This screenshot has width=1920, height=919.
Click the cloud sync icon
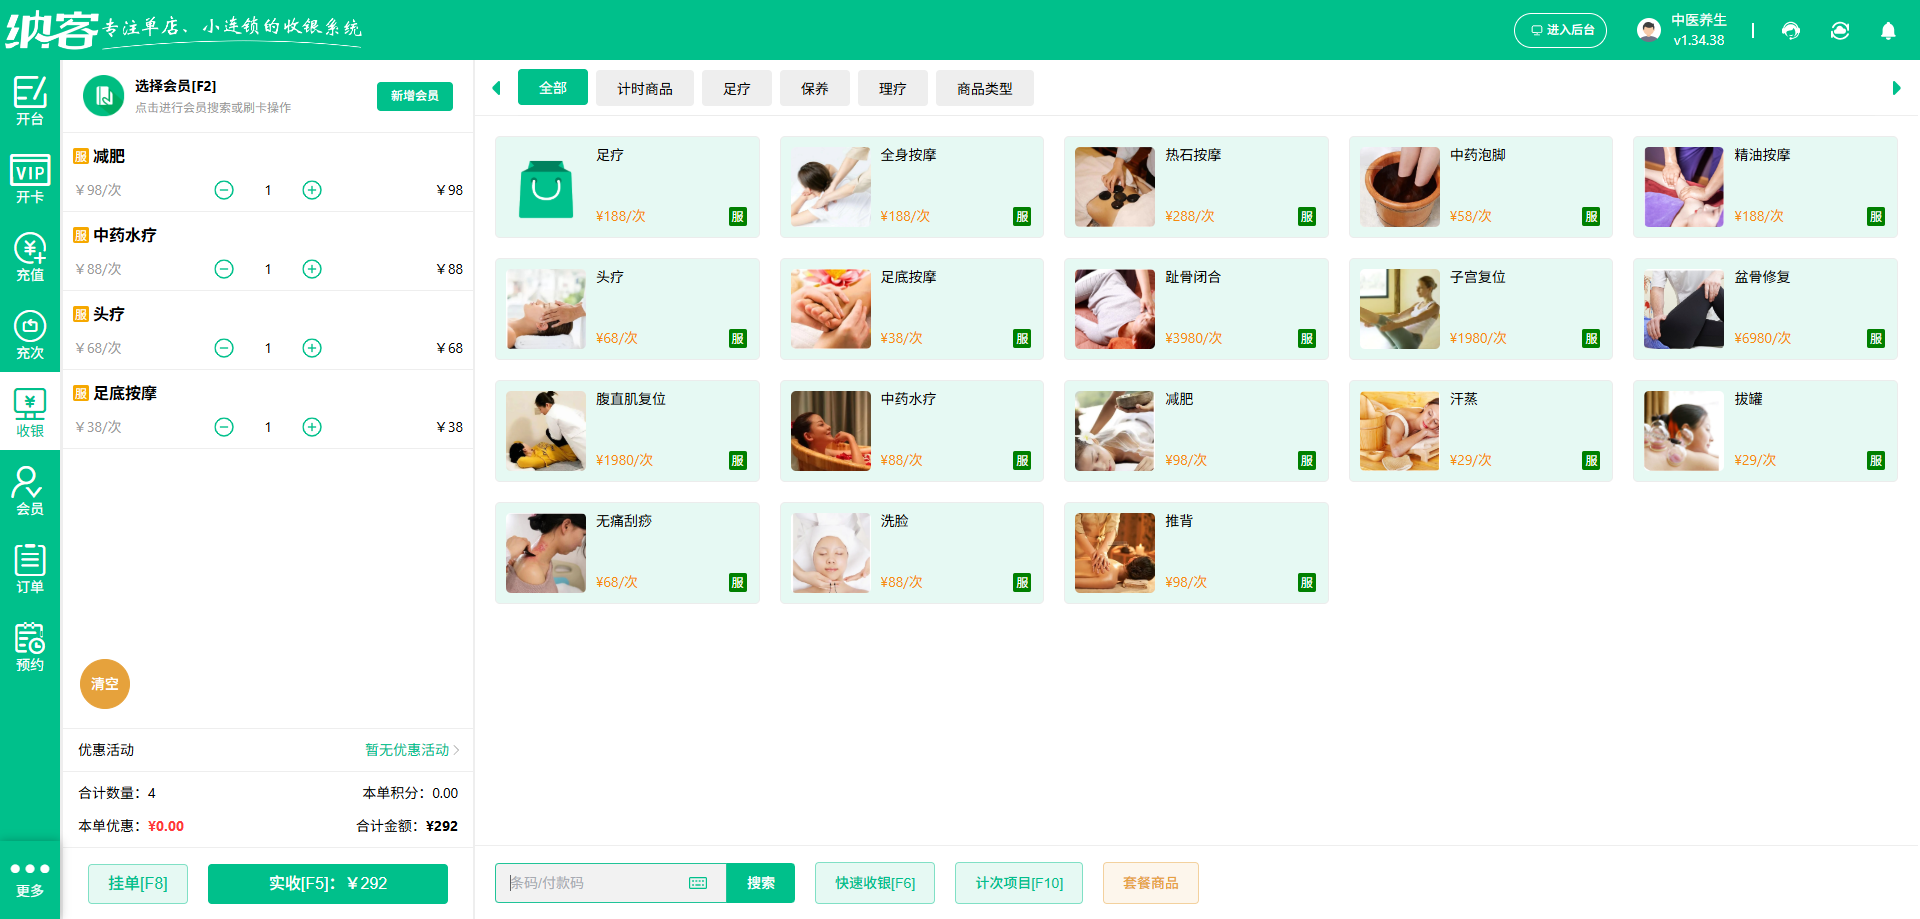tap(1840, 31)
